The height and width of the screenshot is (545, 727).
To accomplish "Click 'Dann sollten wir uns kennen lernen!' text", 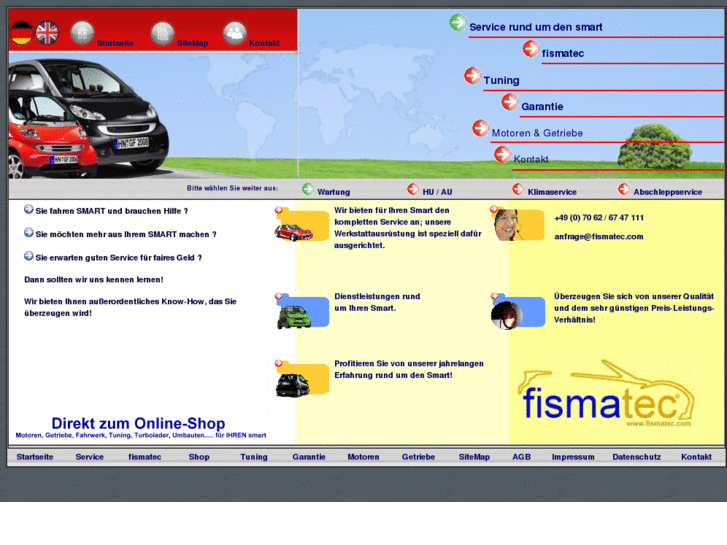I will [x=94, y=280].
